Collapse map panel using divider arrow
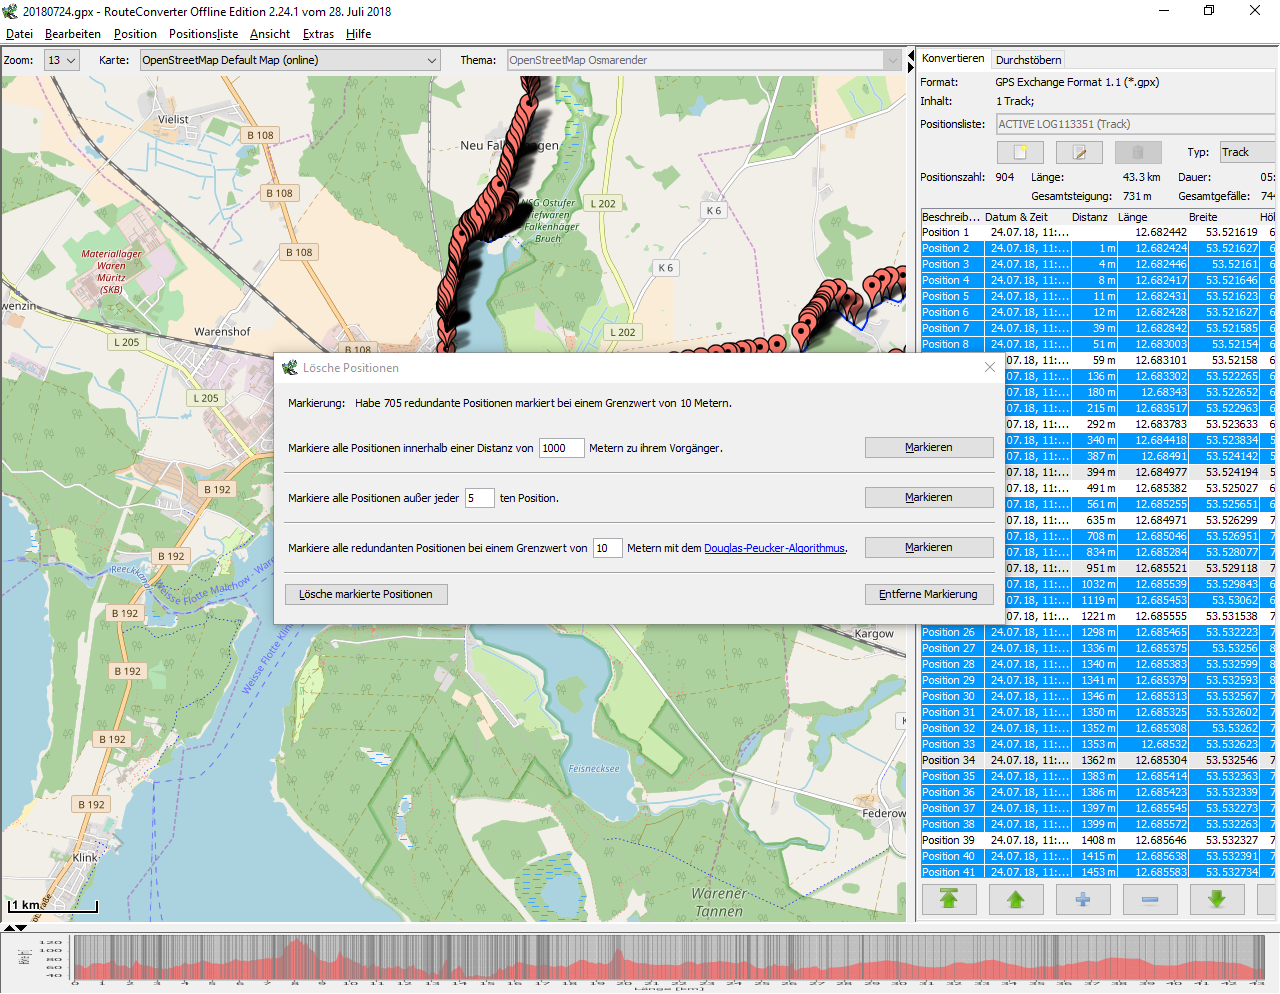 [911, 56]
